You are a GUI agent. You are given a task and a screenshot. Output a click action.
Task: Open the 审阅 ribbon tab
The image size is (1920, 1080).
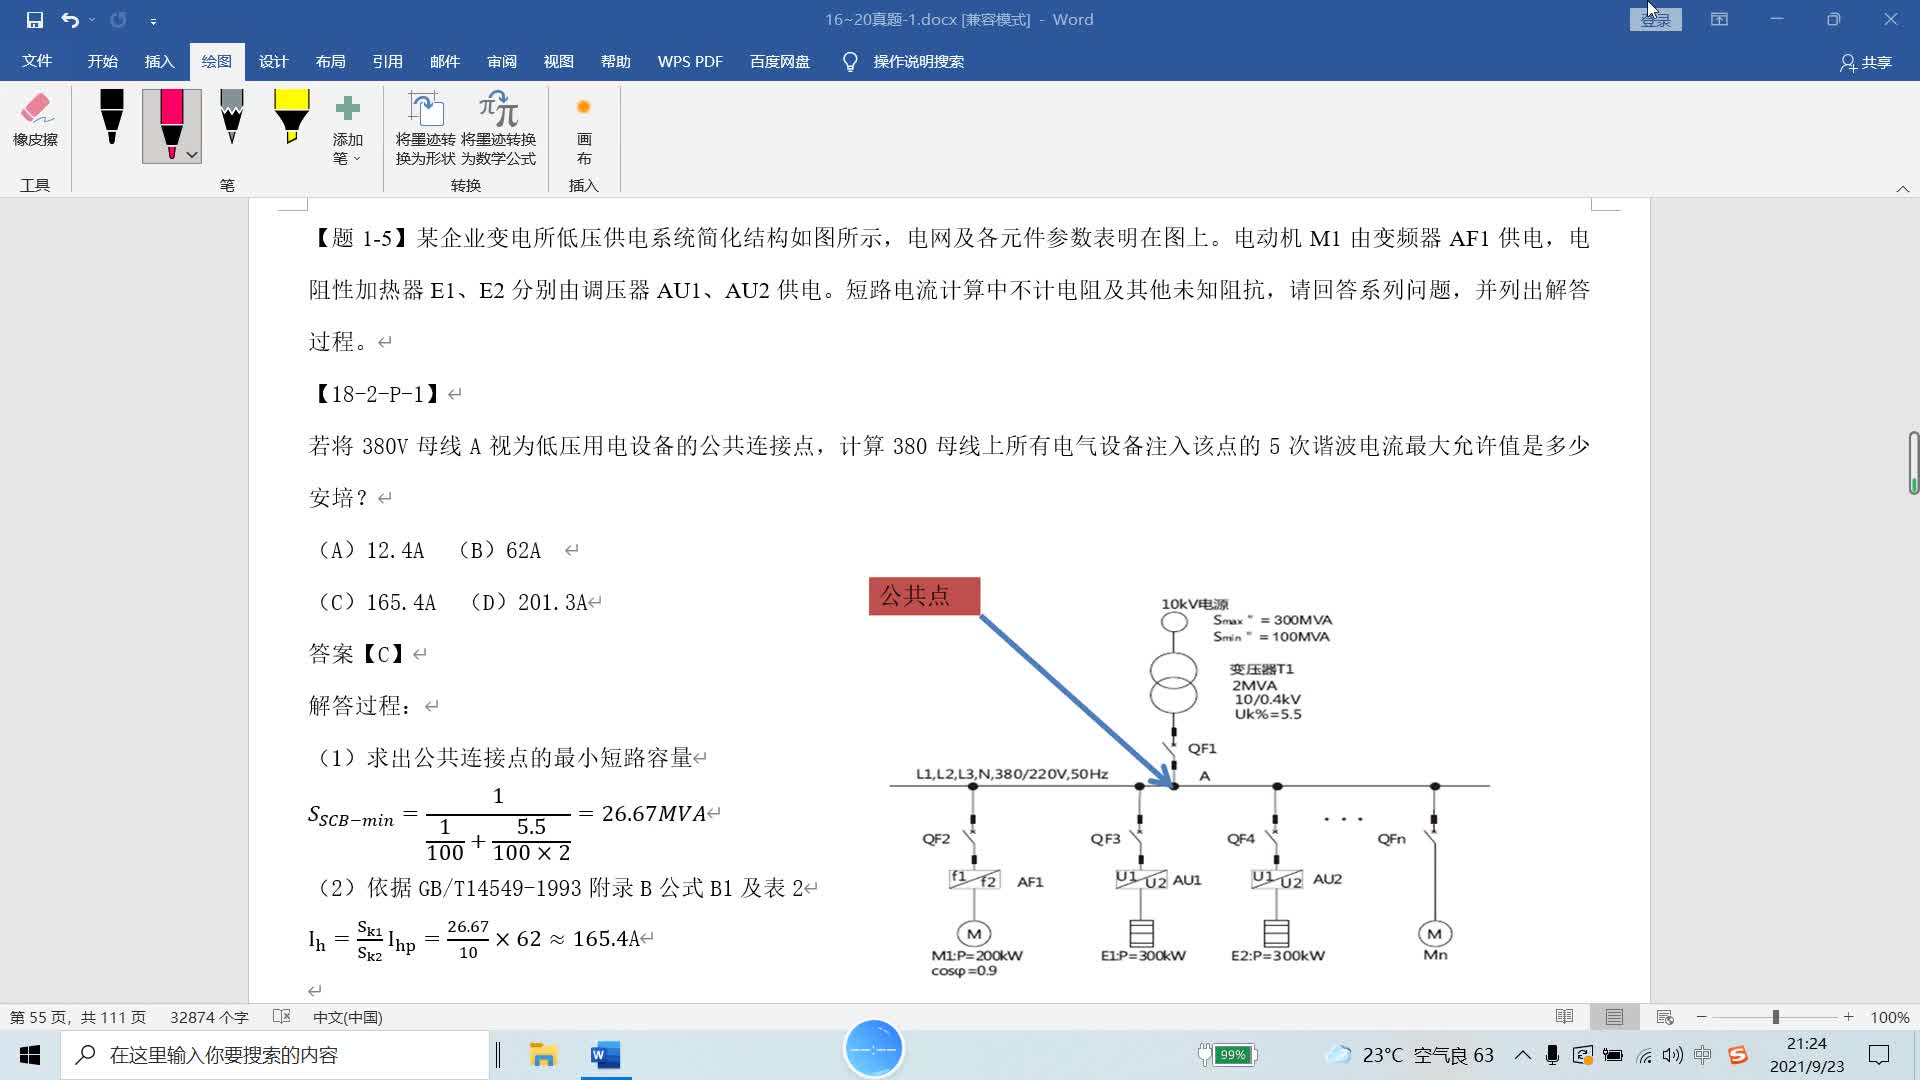[501, 62]
